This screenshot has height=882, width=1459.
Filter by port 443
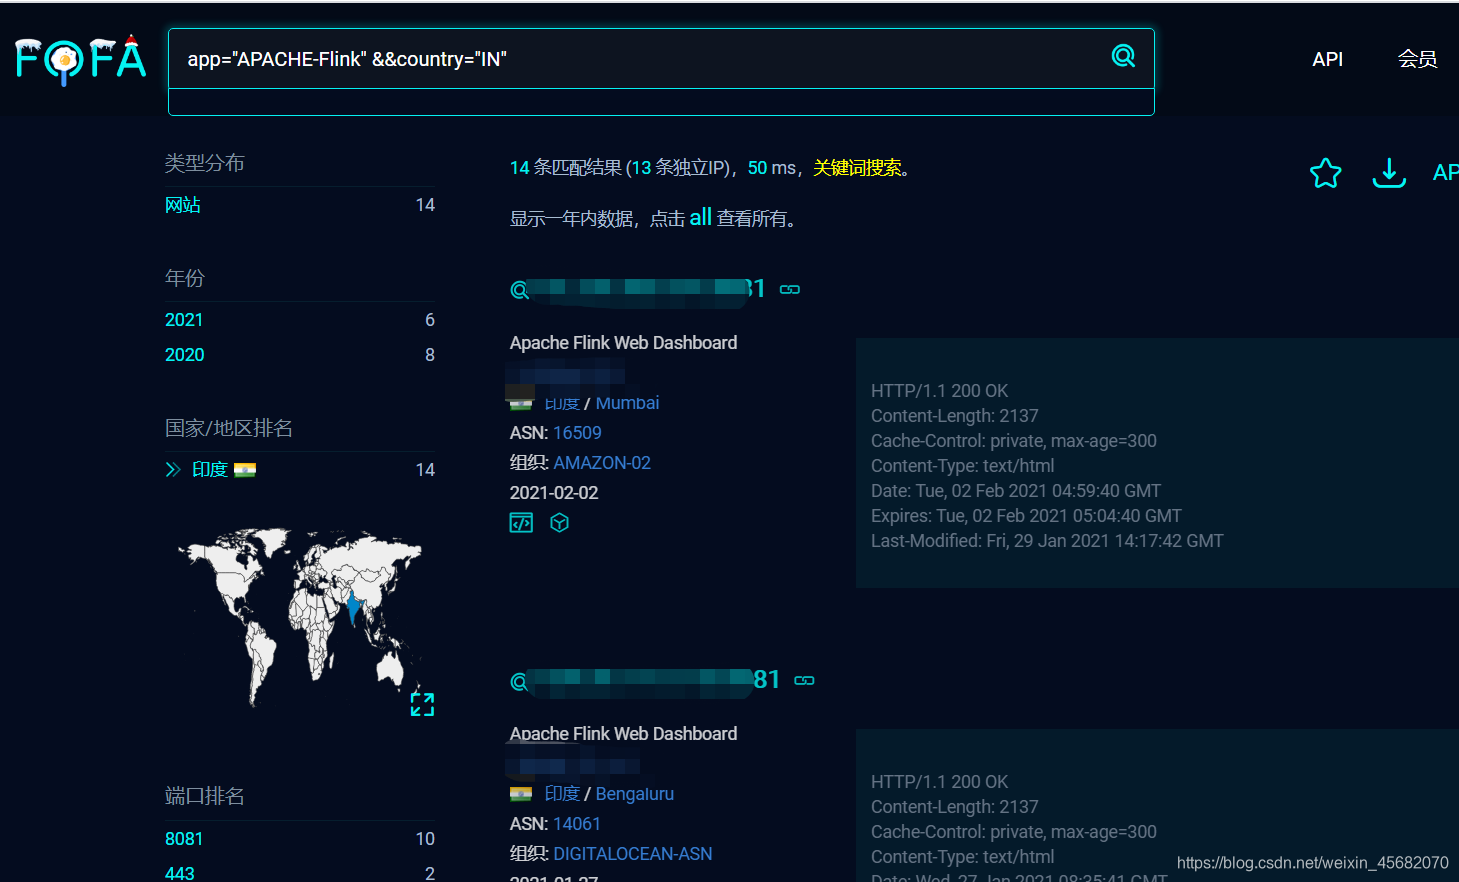click(180, 873)
